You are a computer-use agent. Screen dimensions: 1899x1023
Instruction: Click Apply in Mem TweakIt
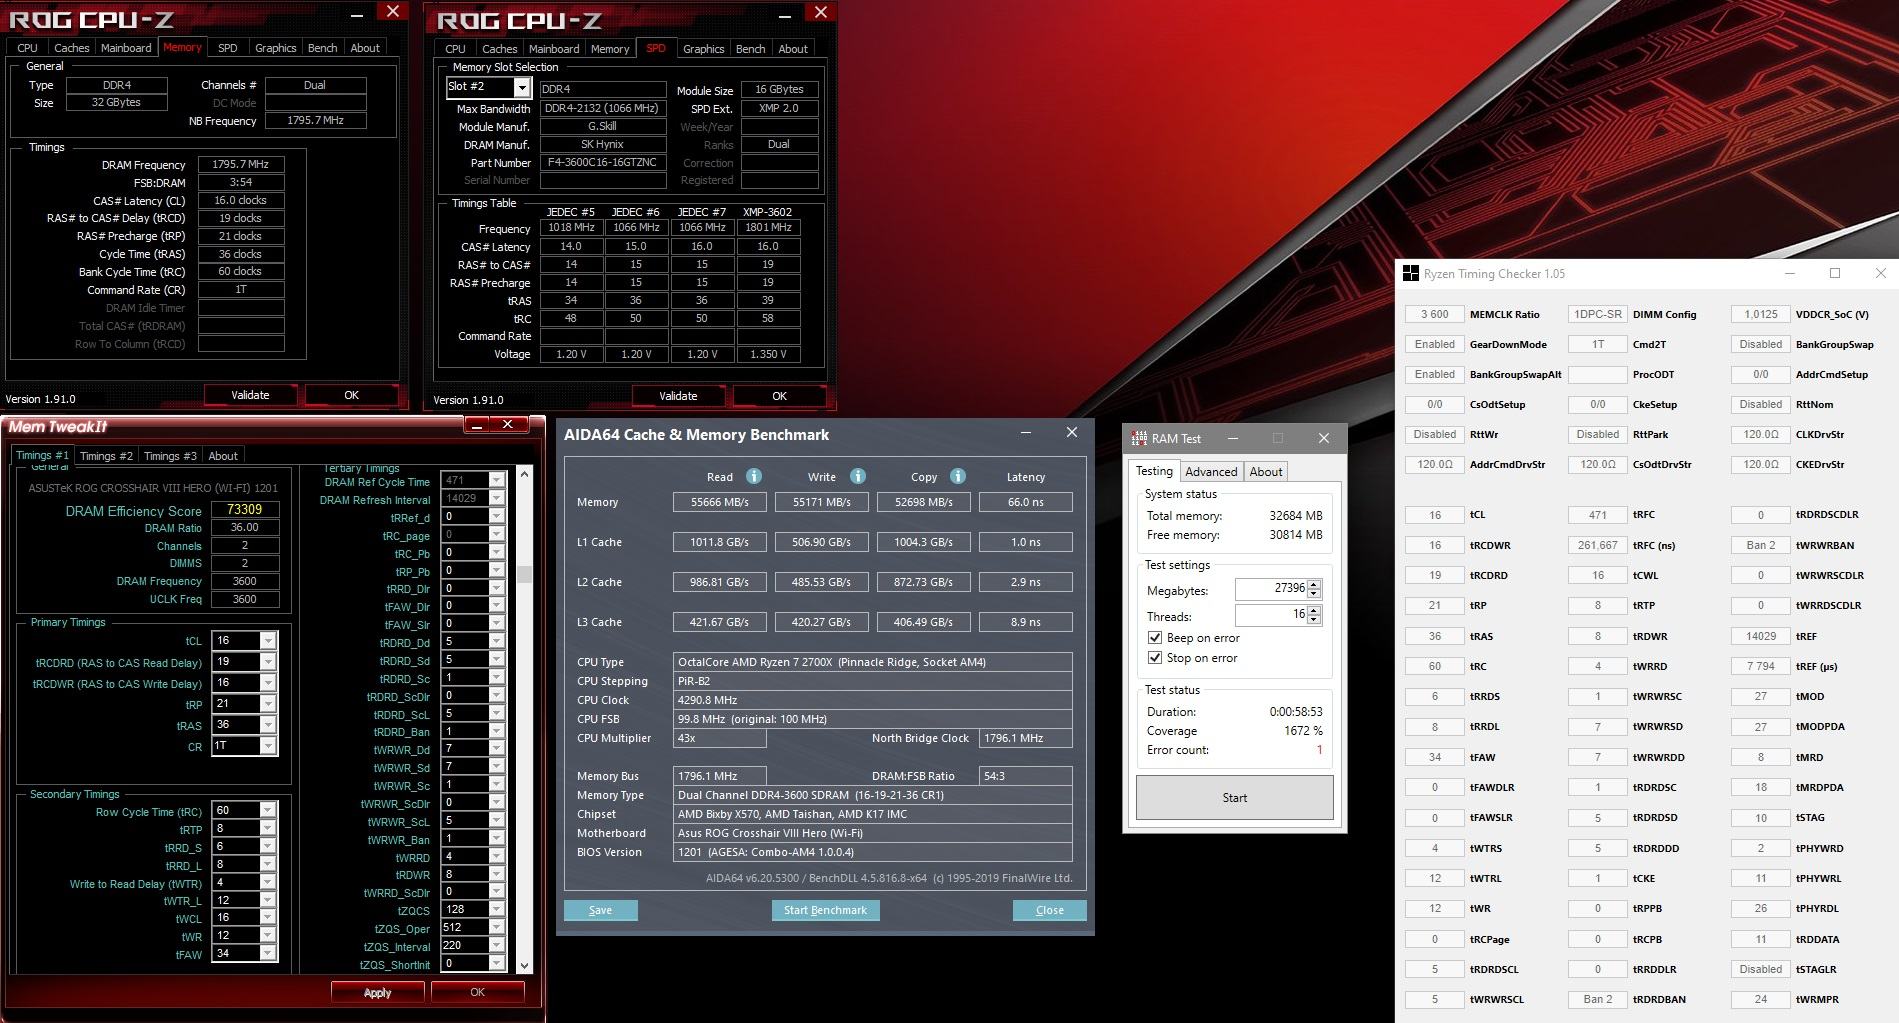377,992
